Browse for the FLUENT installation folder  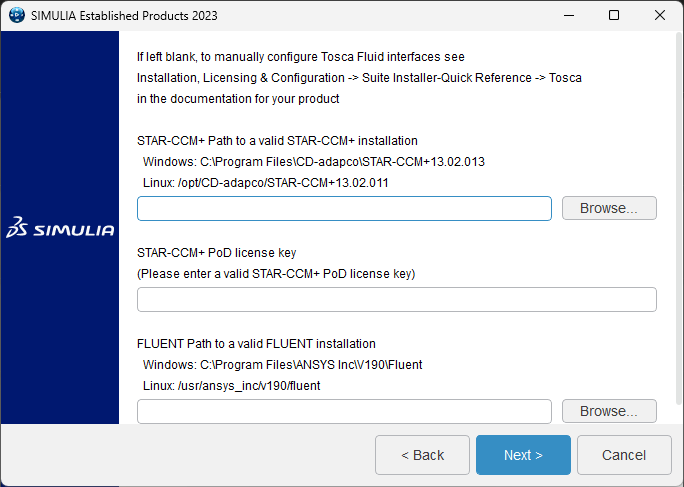pos(609,411)
